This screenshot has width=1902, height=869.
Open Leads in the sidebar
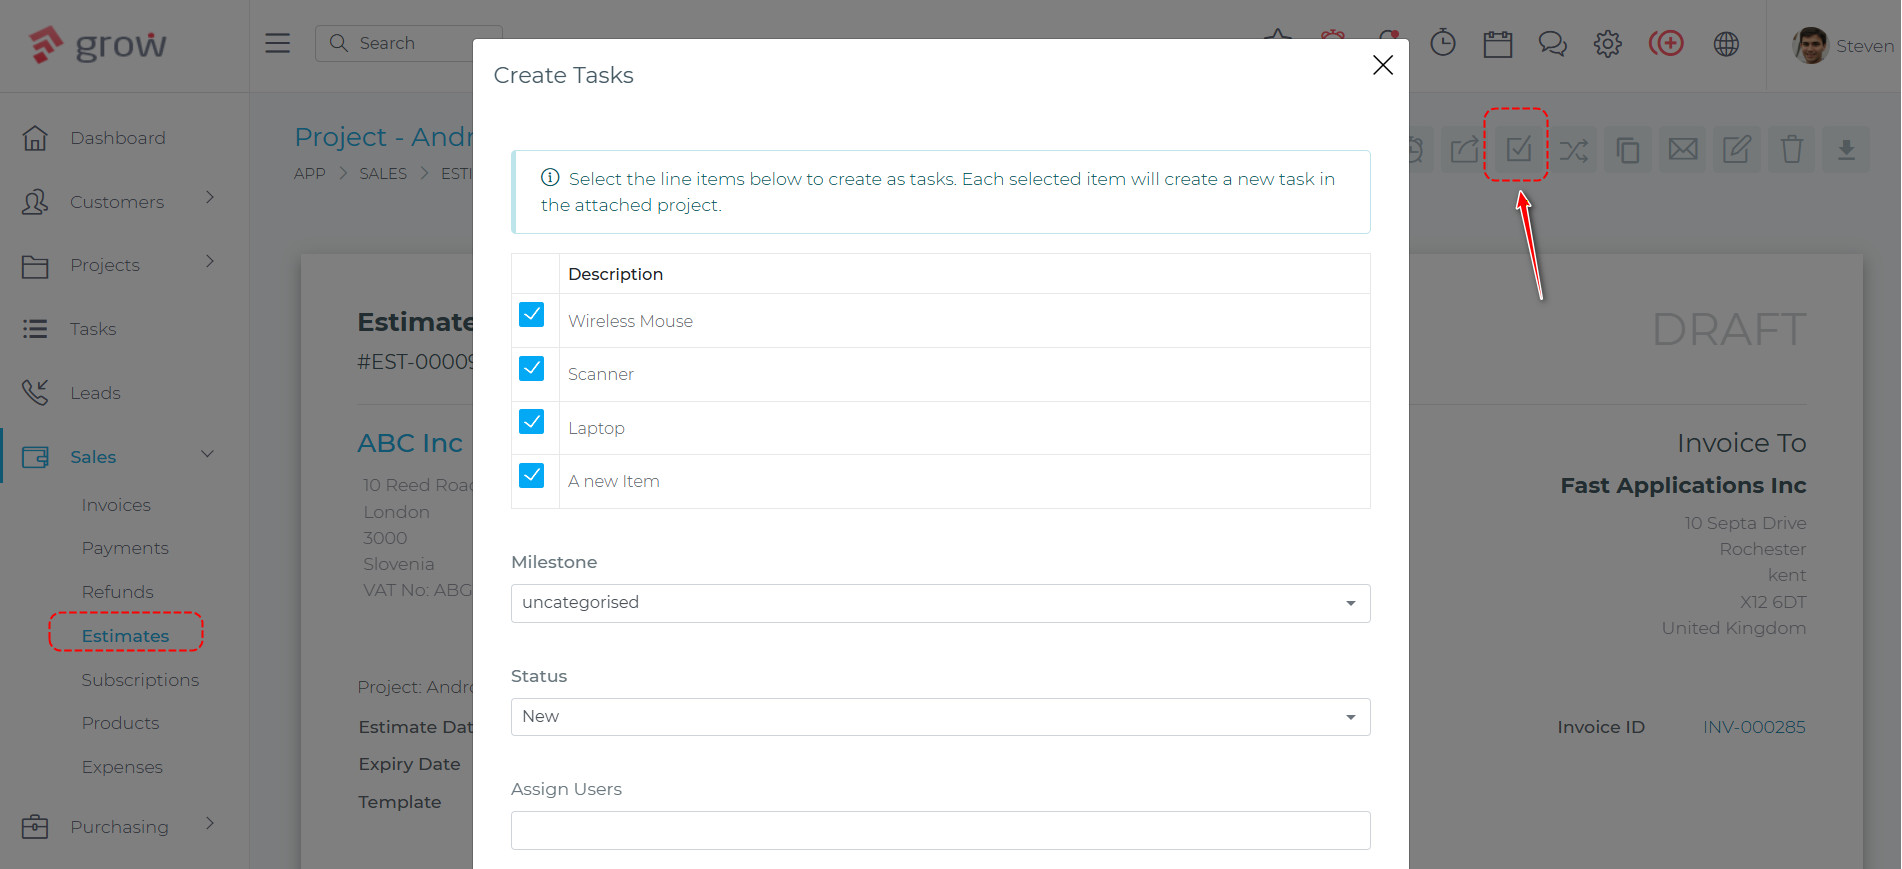[x=95, y=393]
